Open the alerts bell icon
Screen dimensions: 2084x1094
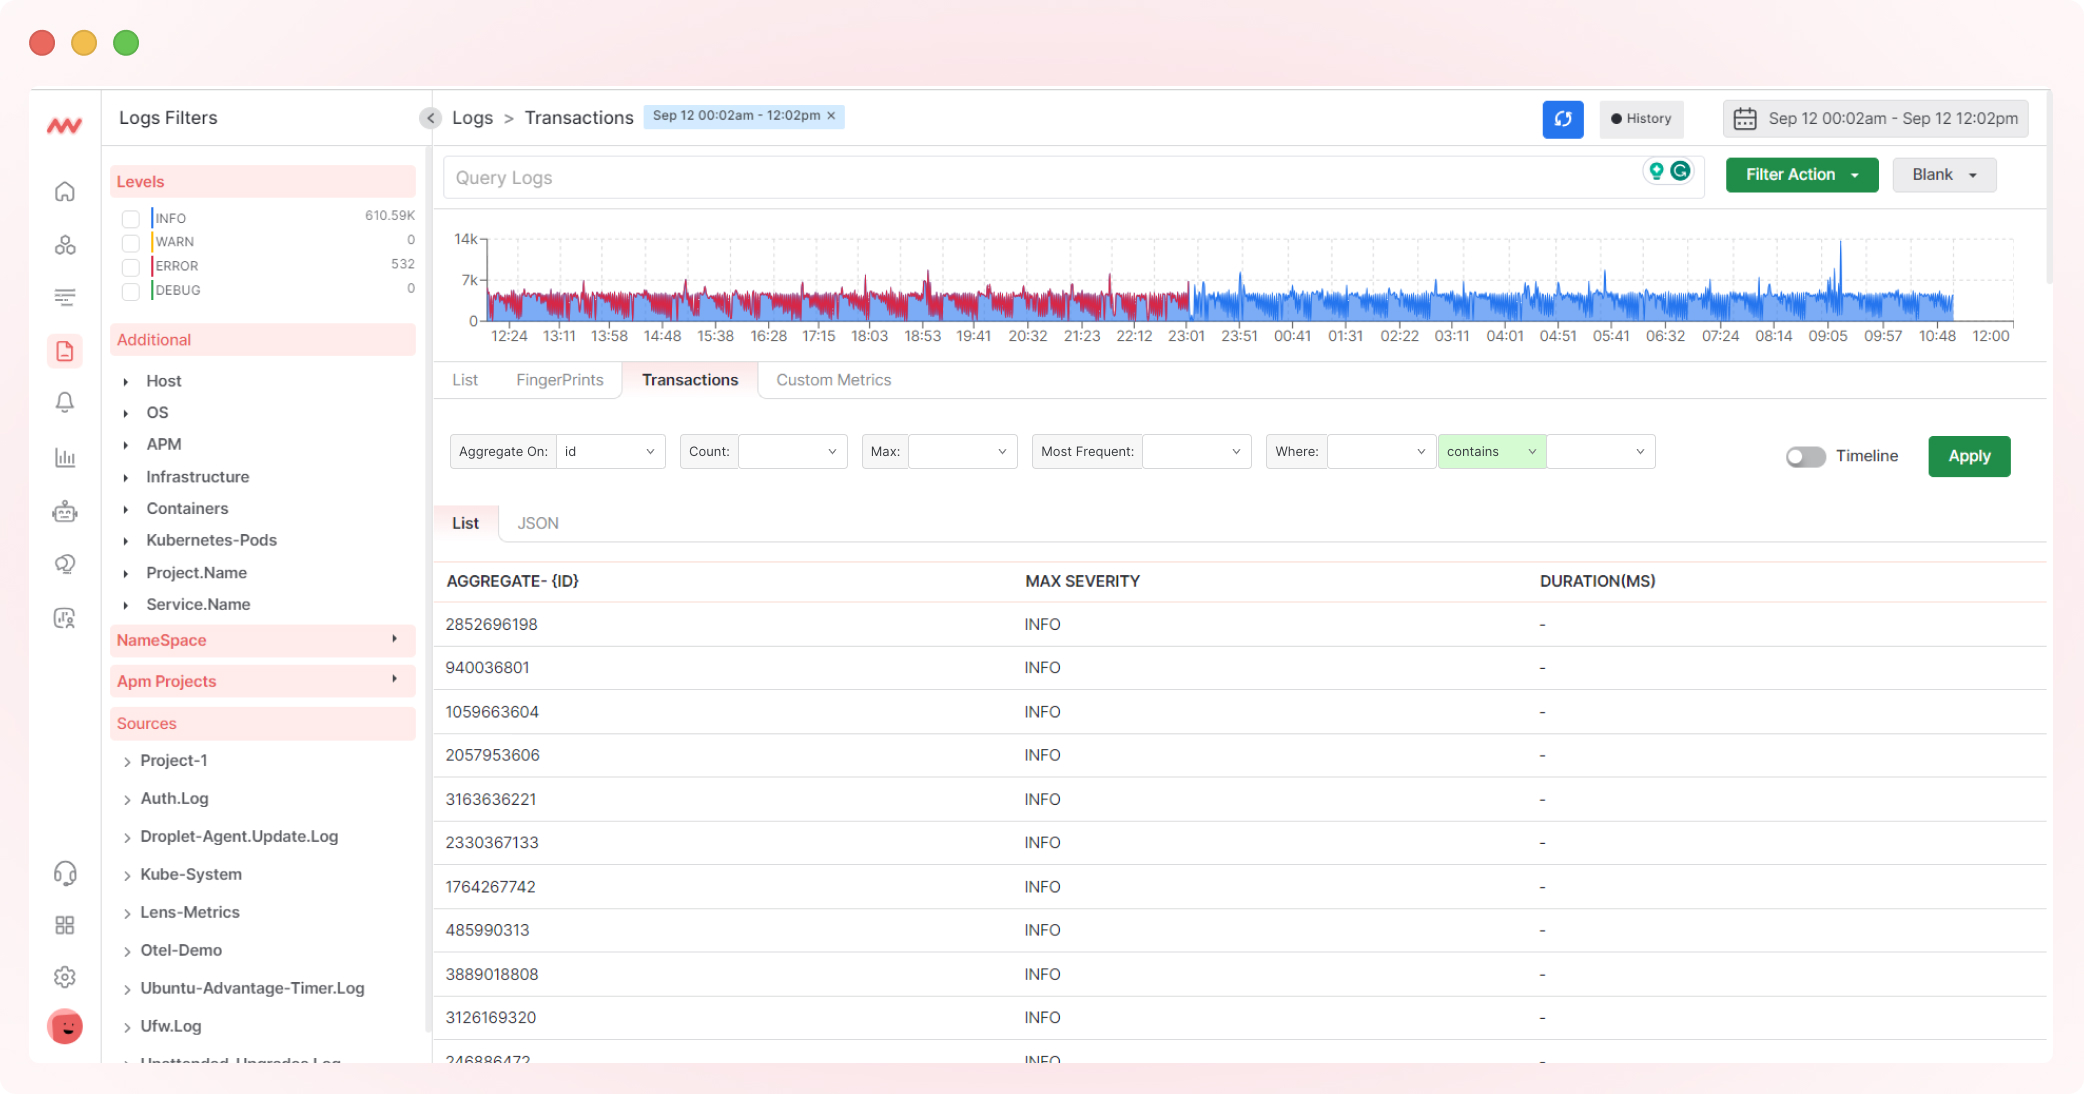pos(64,403)
